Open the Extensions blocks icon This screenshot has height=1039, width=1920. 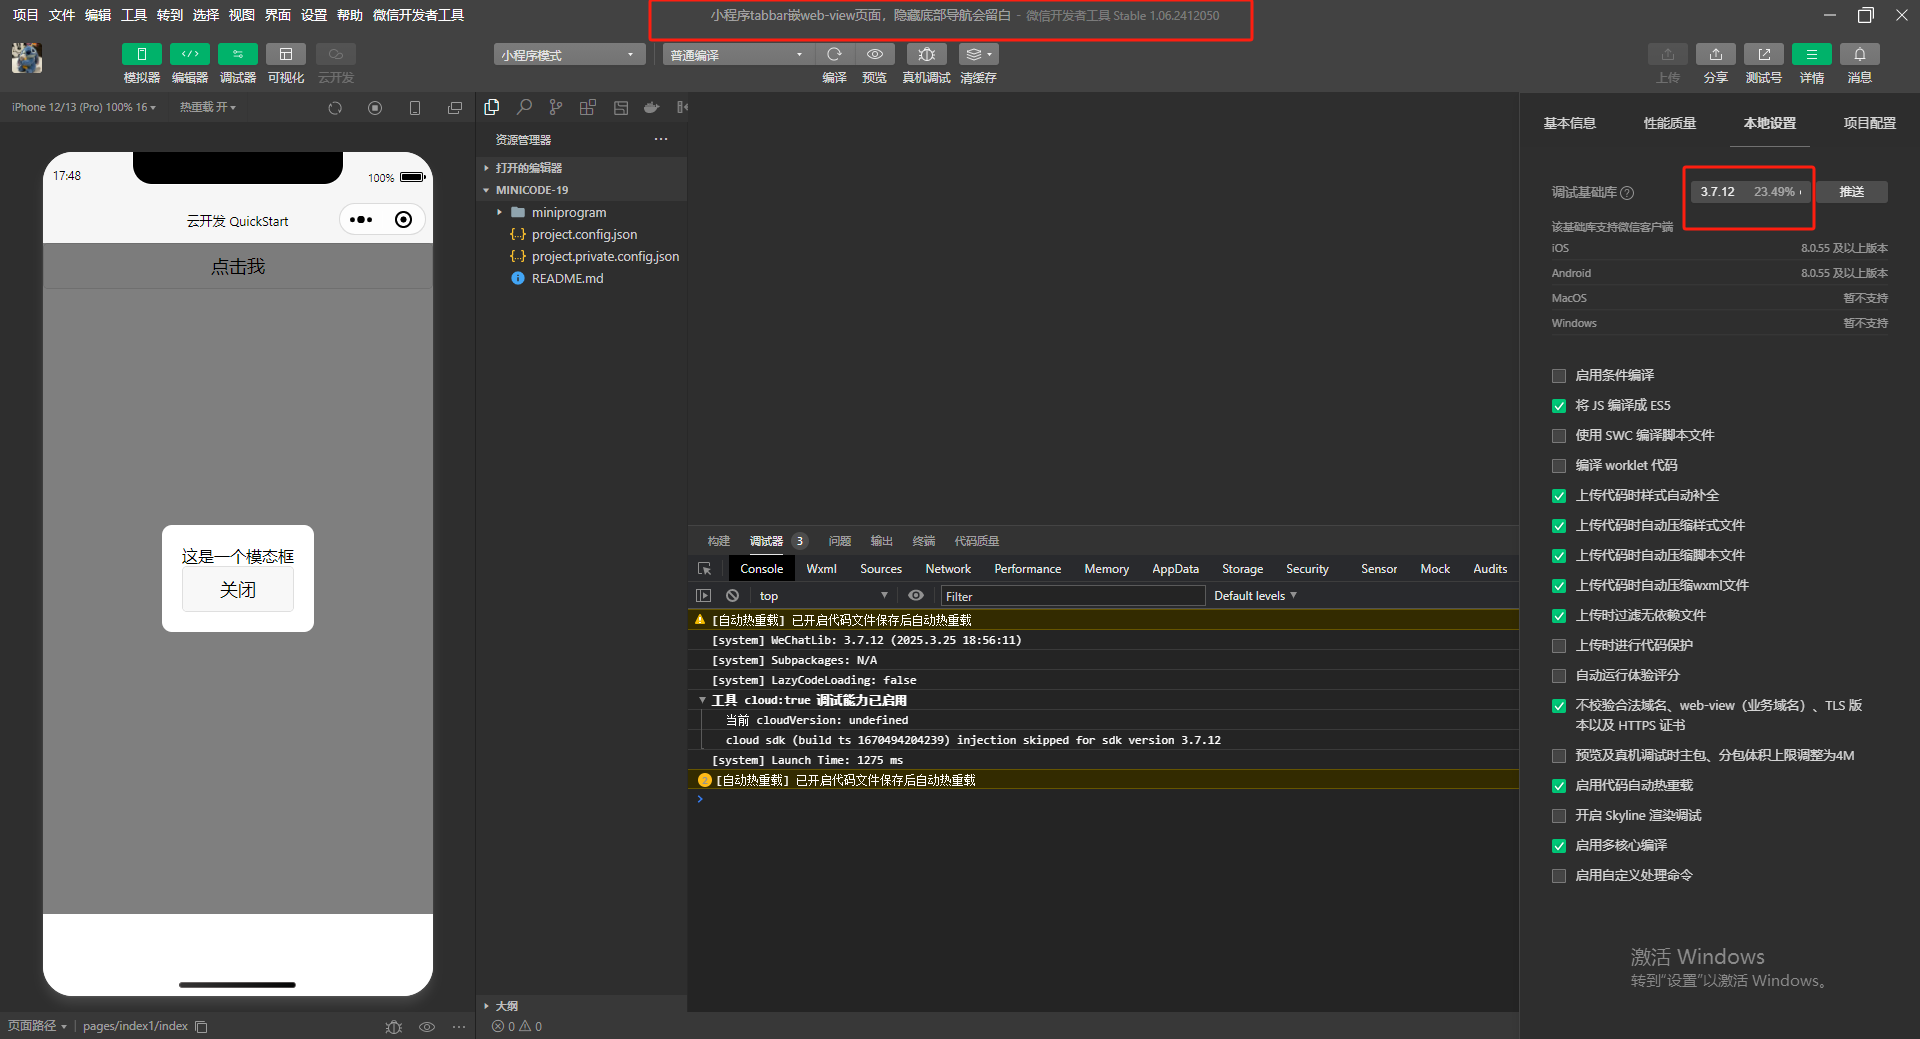[588, 107]
